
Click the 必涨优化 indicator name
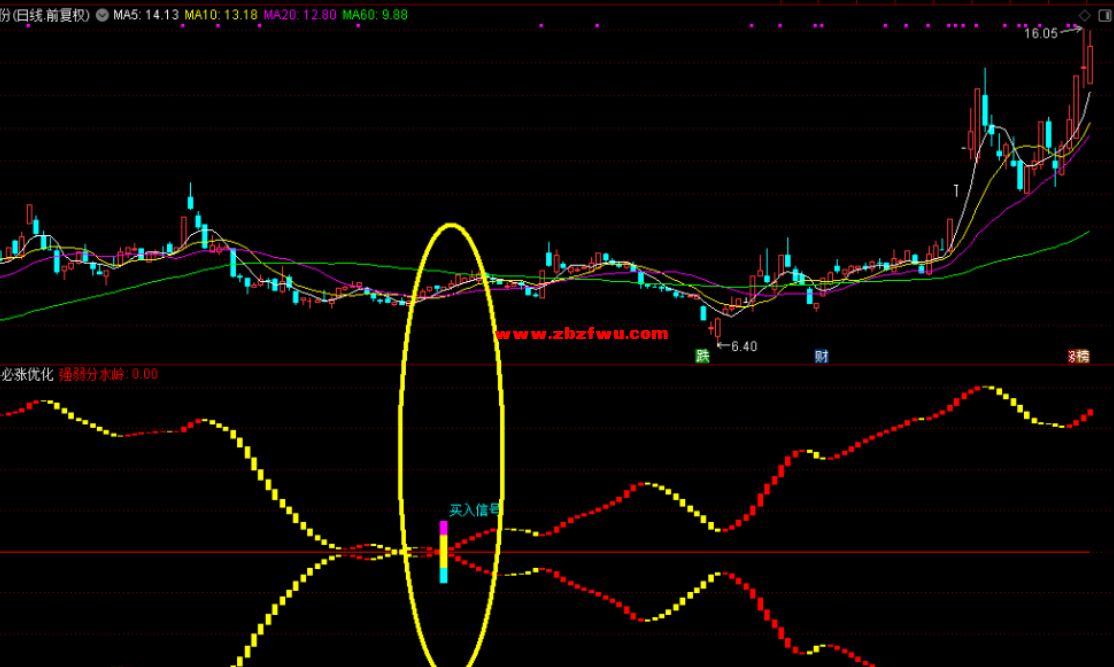coord(27,374)
